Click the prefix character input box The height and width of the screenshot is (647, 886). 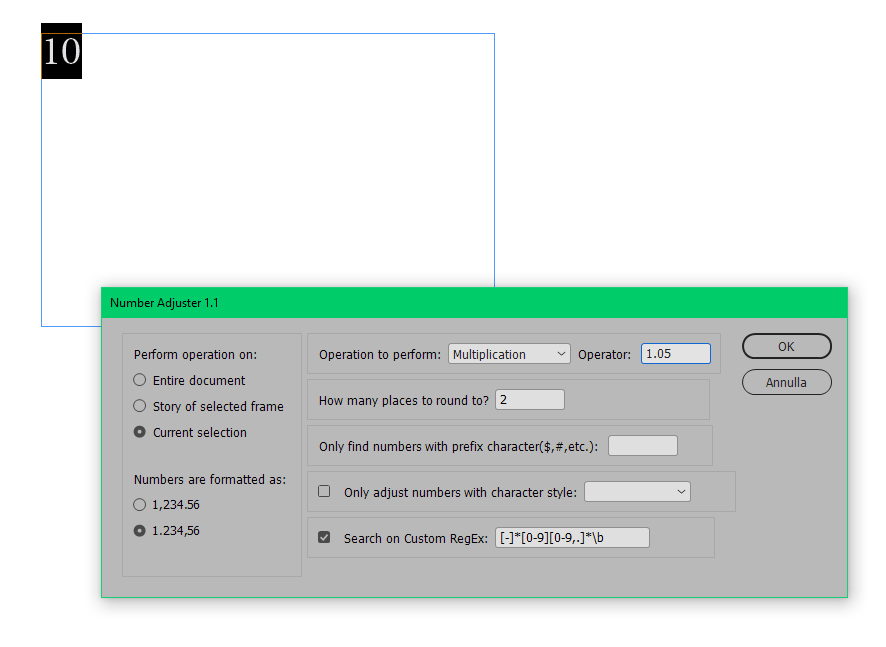point(643,445)
